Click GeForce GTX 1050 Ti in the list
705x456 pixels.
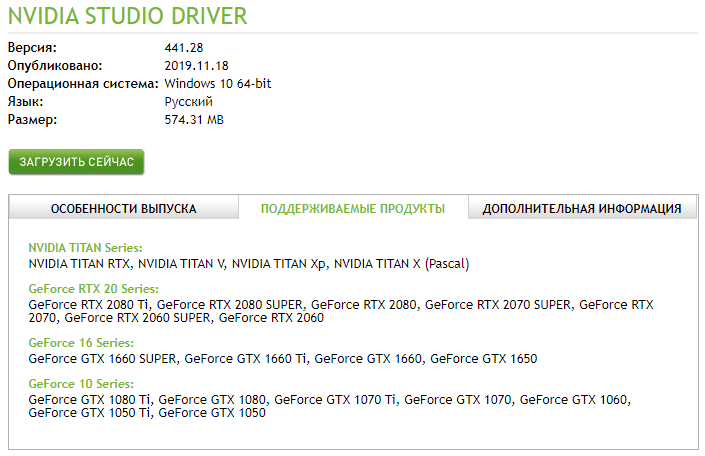point(89,412)
